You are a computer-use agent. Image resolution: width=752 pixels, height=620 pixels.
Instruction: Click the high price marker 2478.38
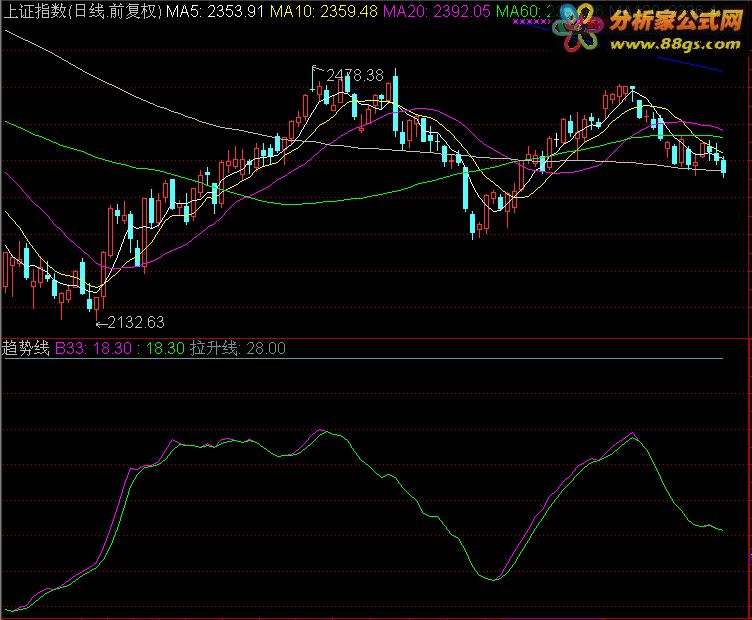(x=355, y=75)
